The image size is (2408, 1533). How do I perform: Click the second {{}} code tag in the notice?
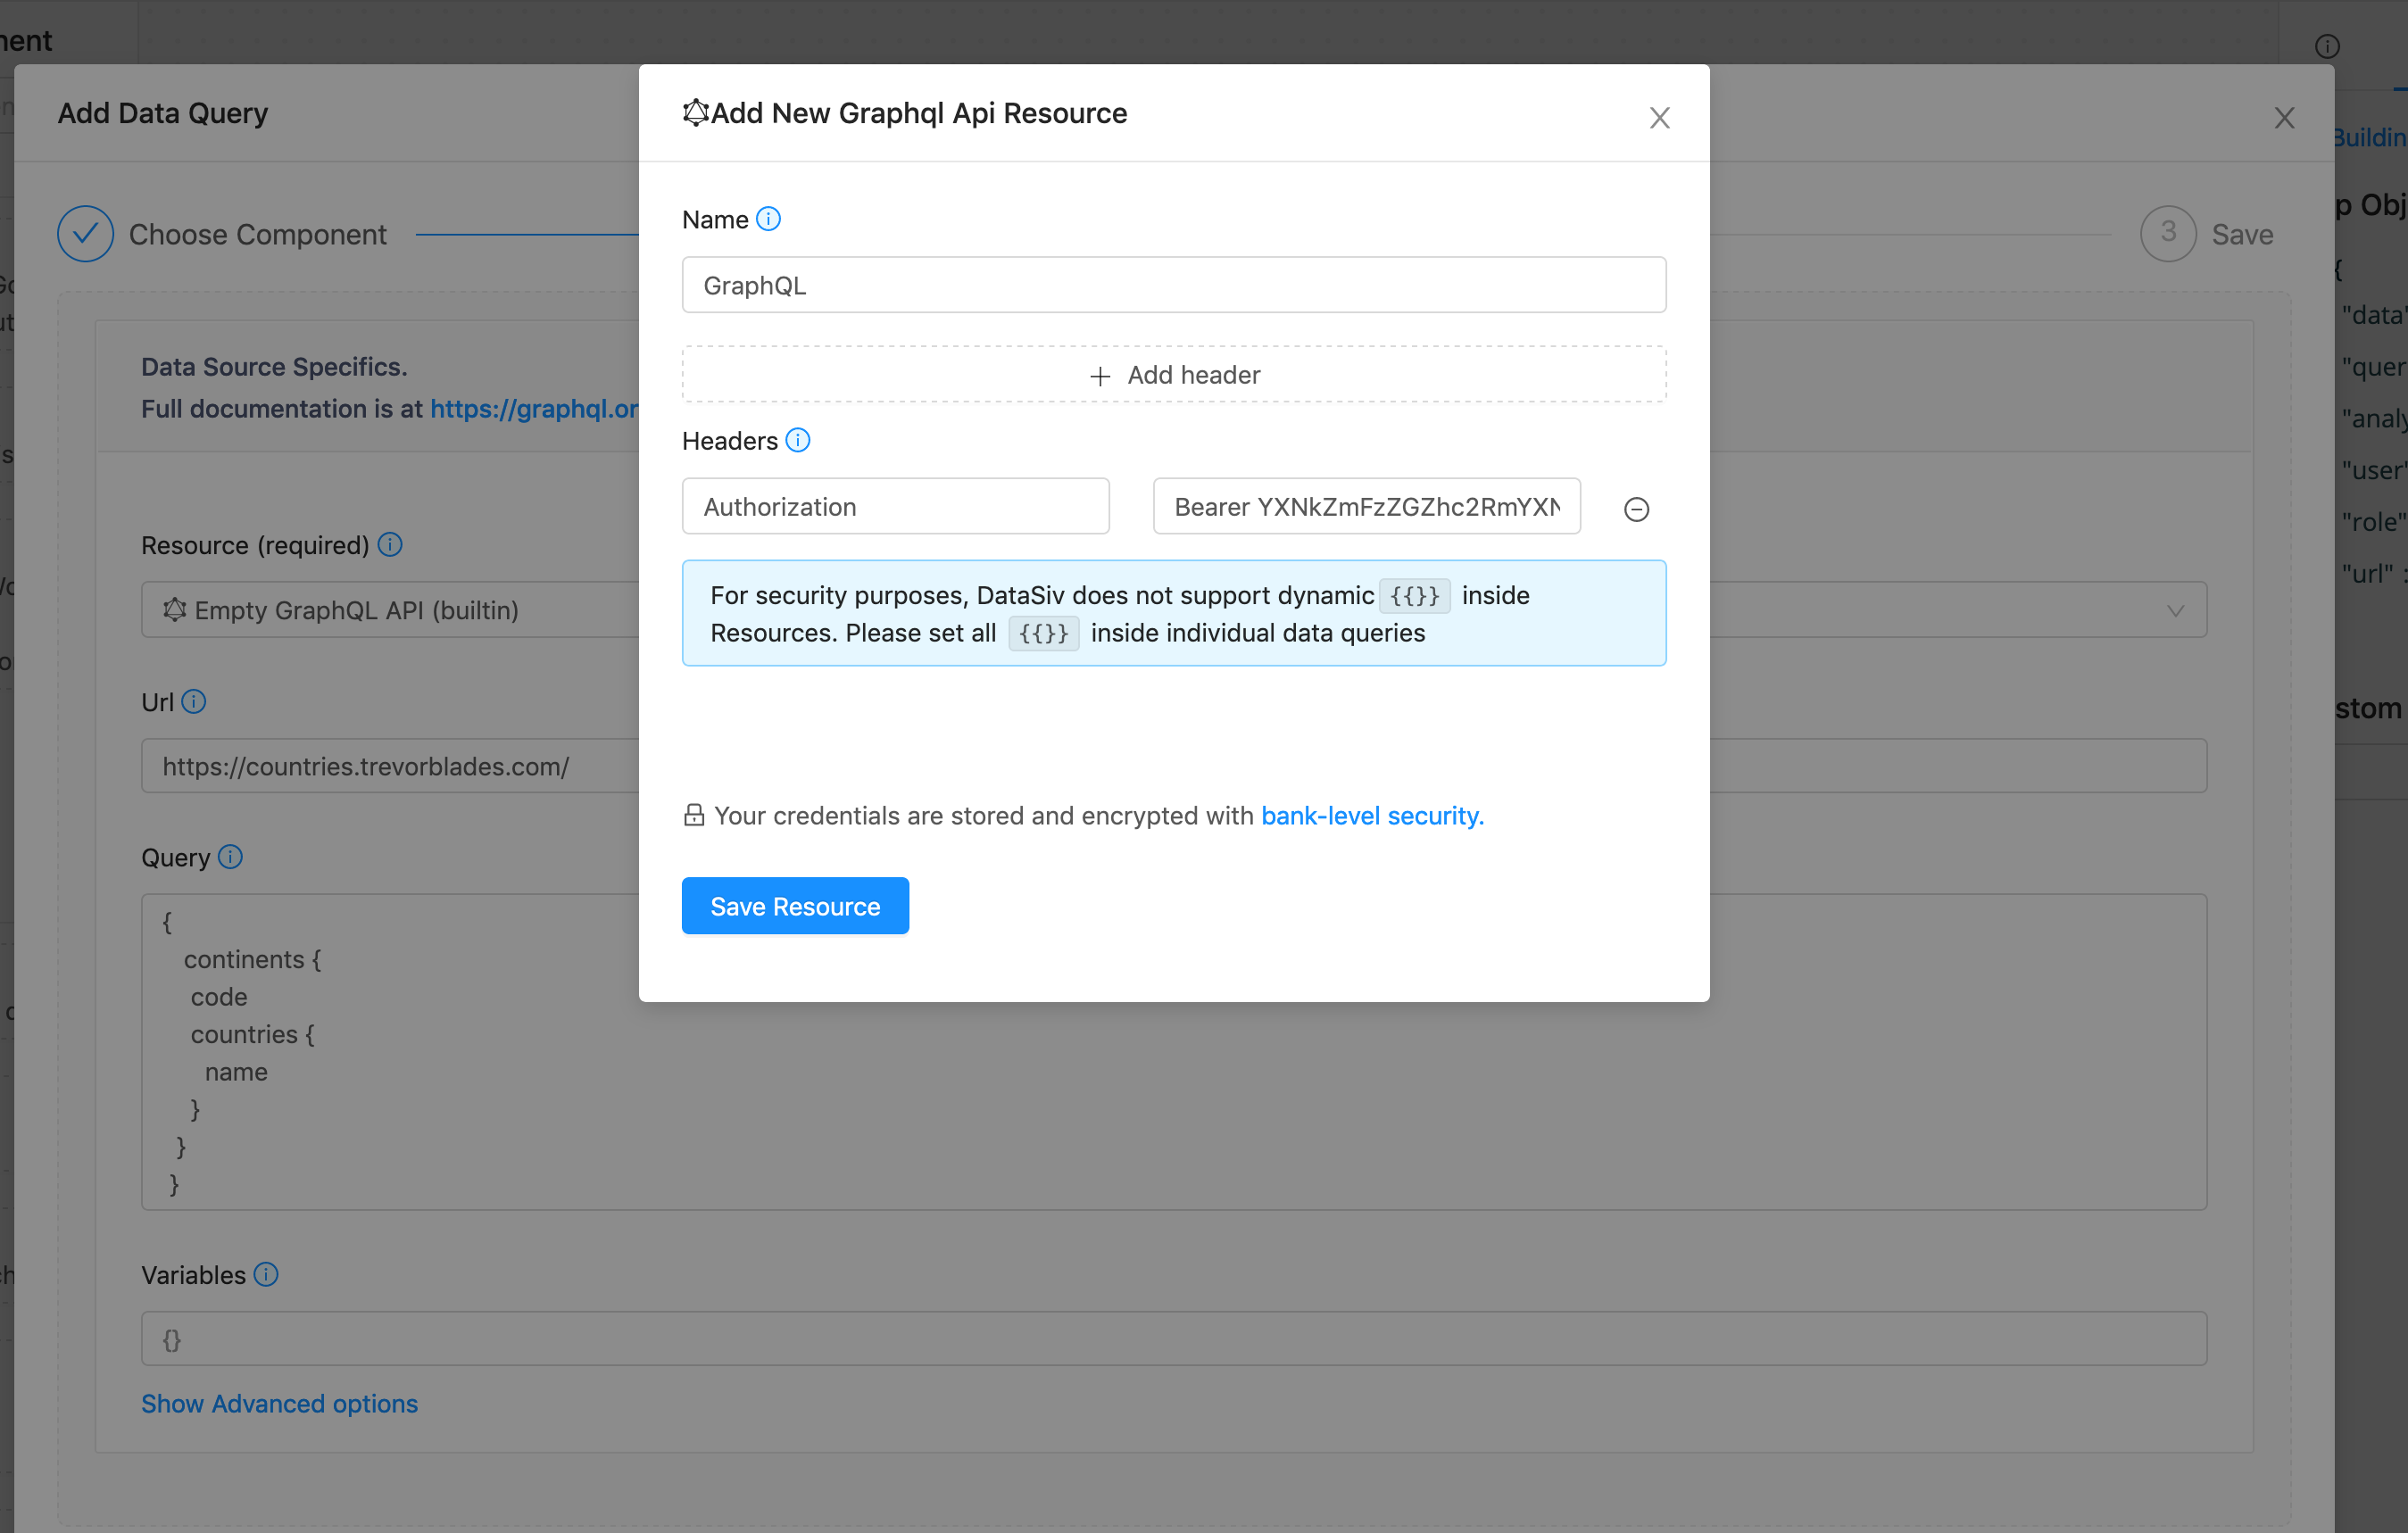[x=1043, y=633]
